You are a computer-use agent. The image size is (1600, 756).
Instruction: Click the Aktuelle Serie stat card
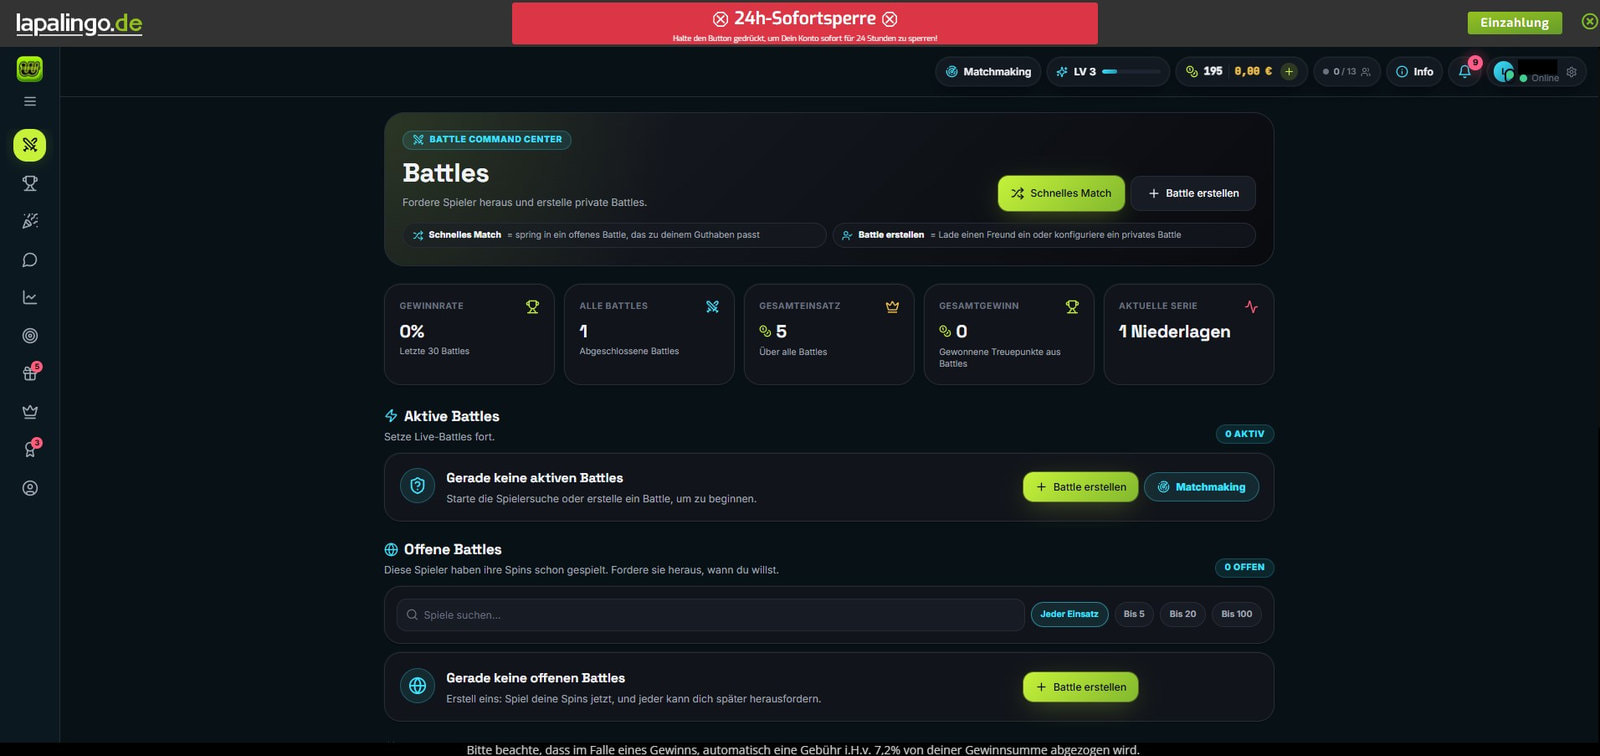click(x=1189, y=334)
